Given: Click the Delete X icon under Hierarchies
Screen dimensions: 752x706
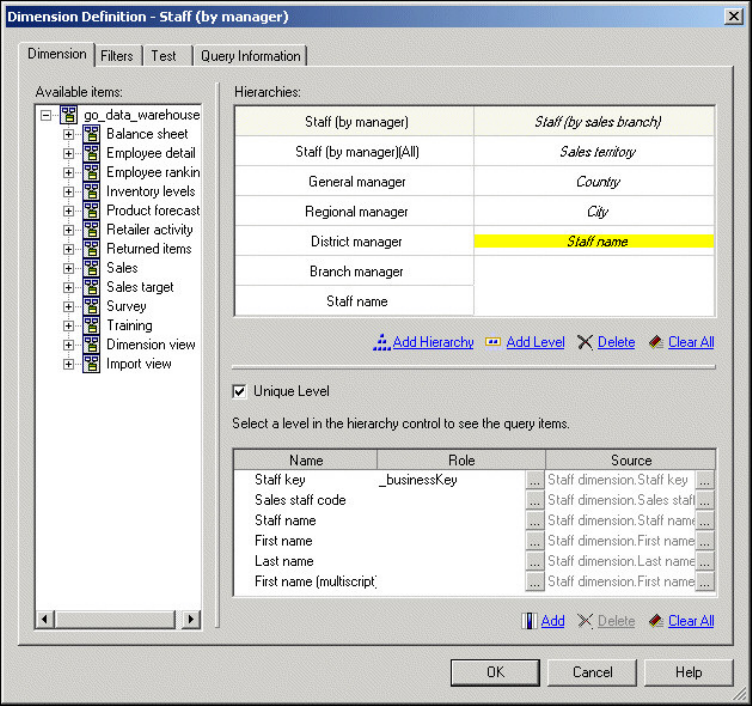Looking at the screenshot, I should tap(585, 342).
